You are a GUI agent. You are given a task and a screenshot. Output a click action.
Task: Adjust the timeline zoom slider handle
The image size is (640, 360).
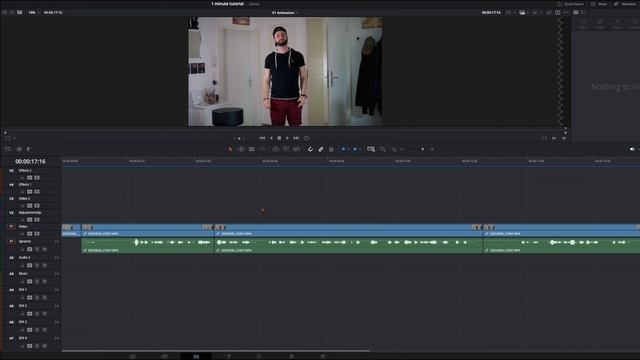422,149
